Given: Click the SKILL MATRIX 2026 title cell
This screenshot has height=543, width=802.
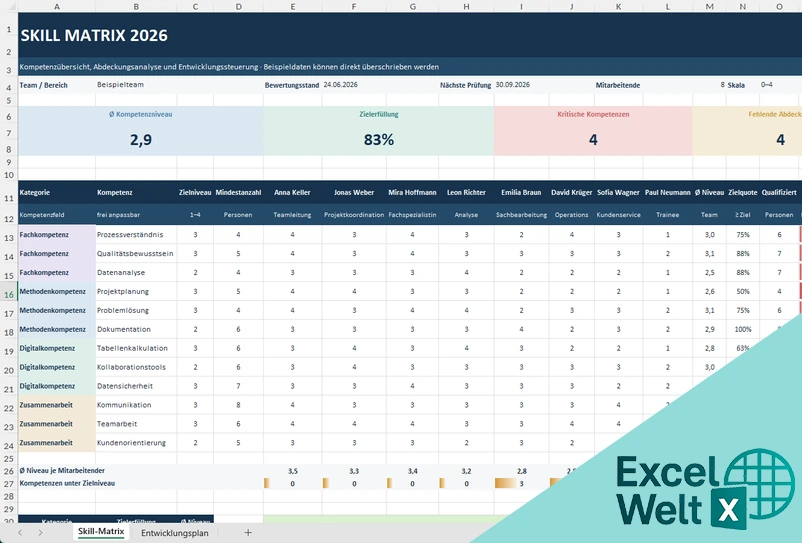Looking at the screenshot, I should [x=94, y=35].
